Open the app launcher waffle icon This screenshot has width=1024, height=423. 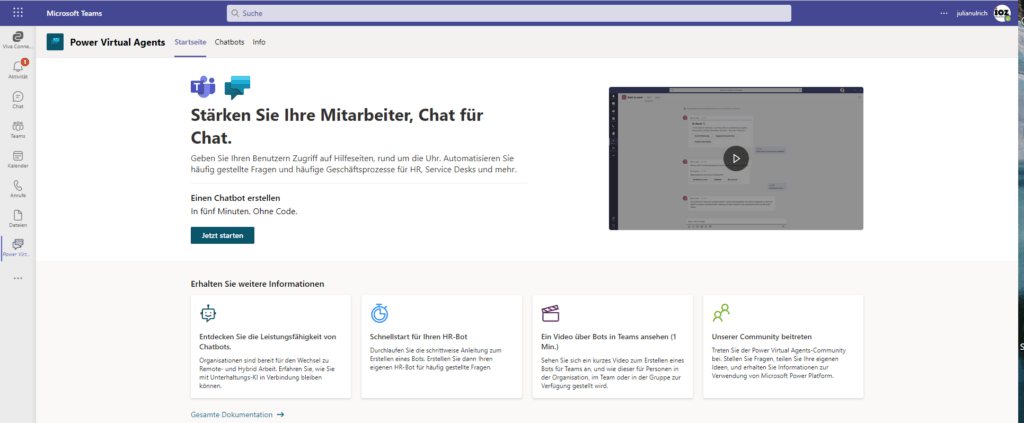[x=18, y=12]
